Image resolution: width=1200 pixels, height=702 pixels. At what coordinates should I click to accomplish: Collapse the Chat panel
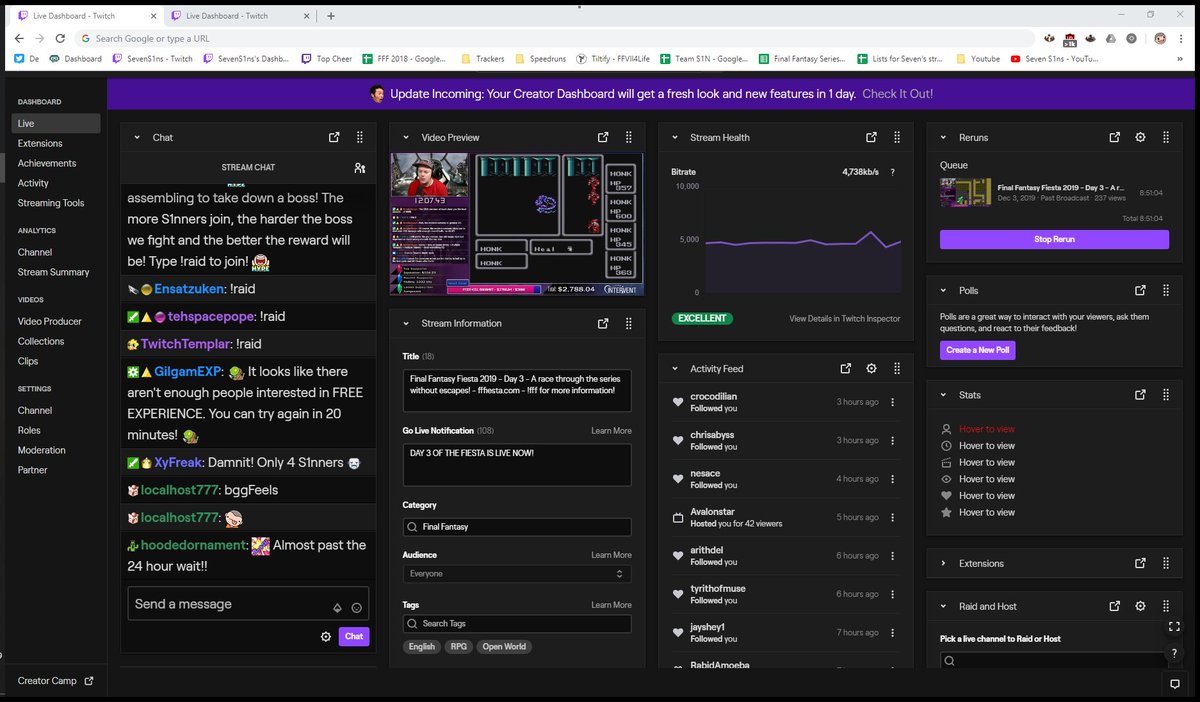(137, 137)
